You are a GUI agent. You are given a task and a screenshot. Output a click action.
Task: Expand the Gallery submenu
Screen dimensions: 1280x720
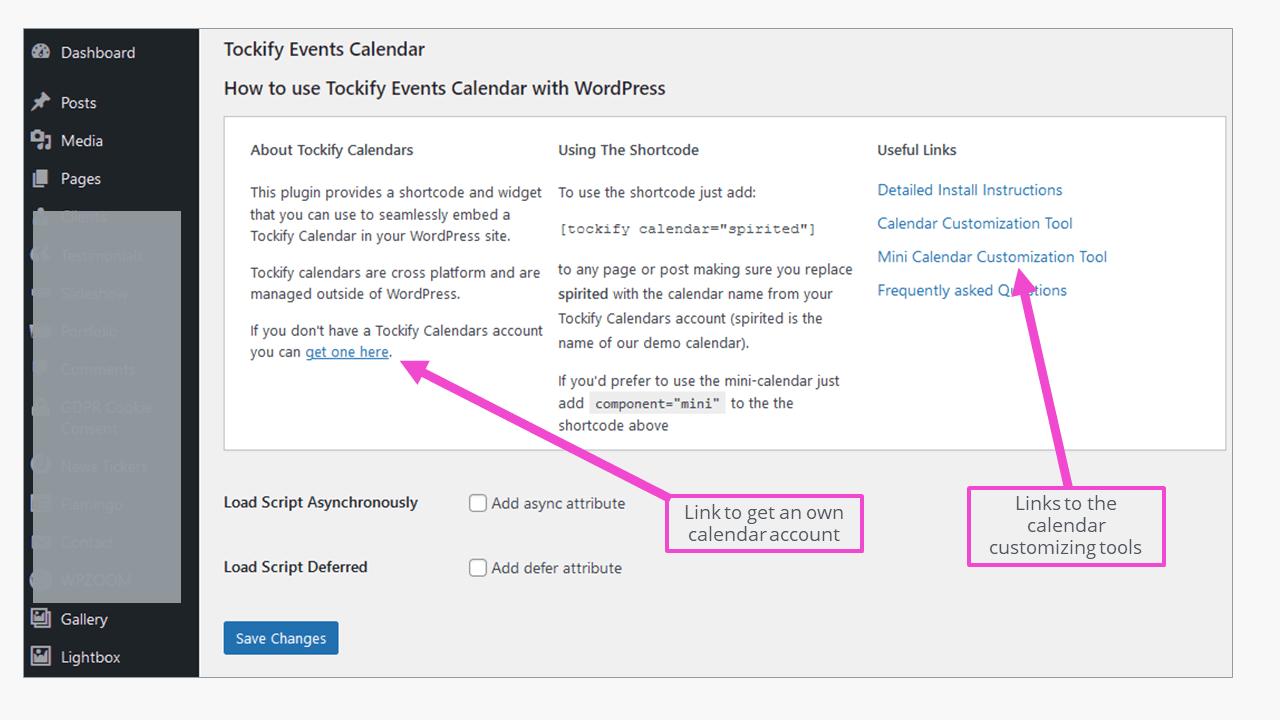tap(85, 619)
